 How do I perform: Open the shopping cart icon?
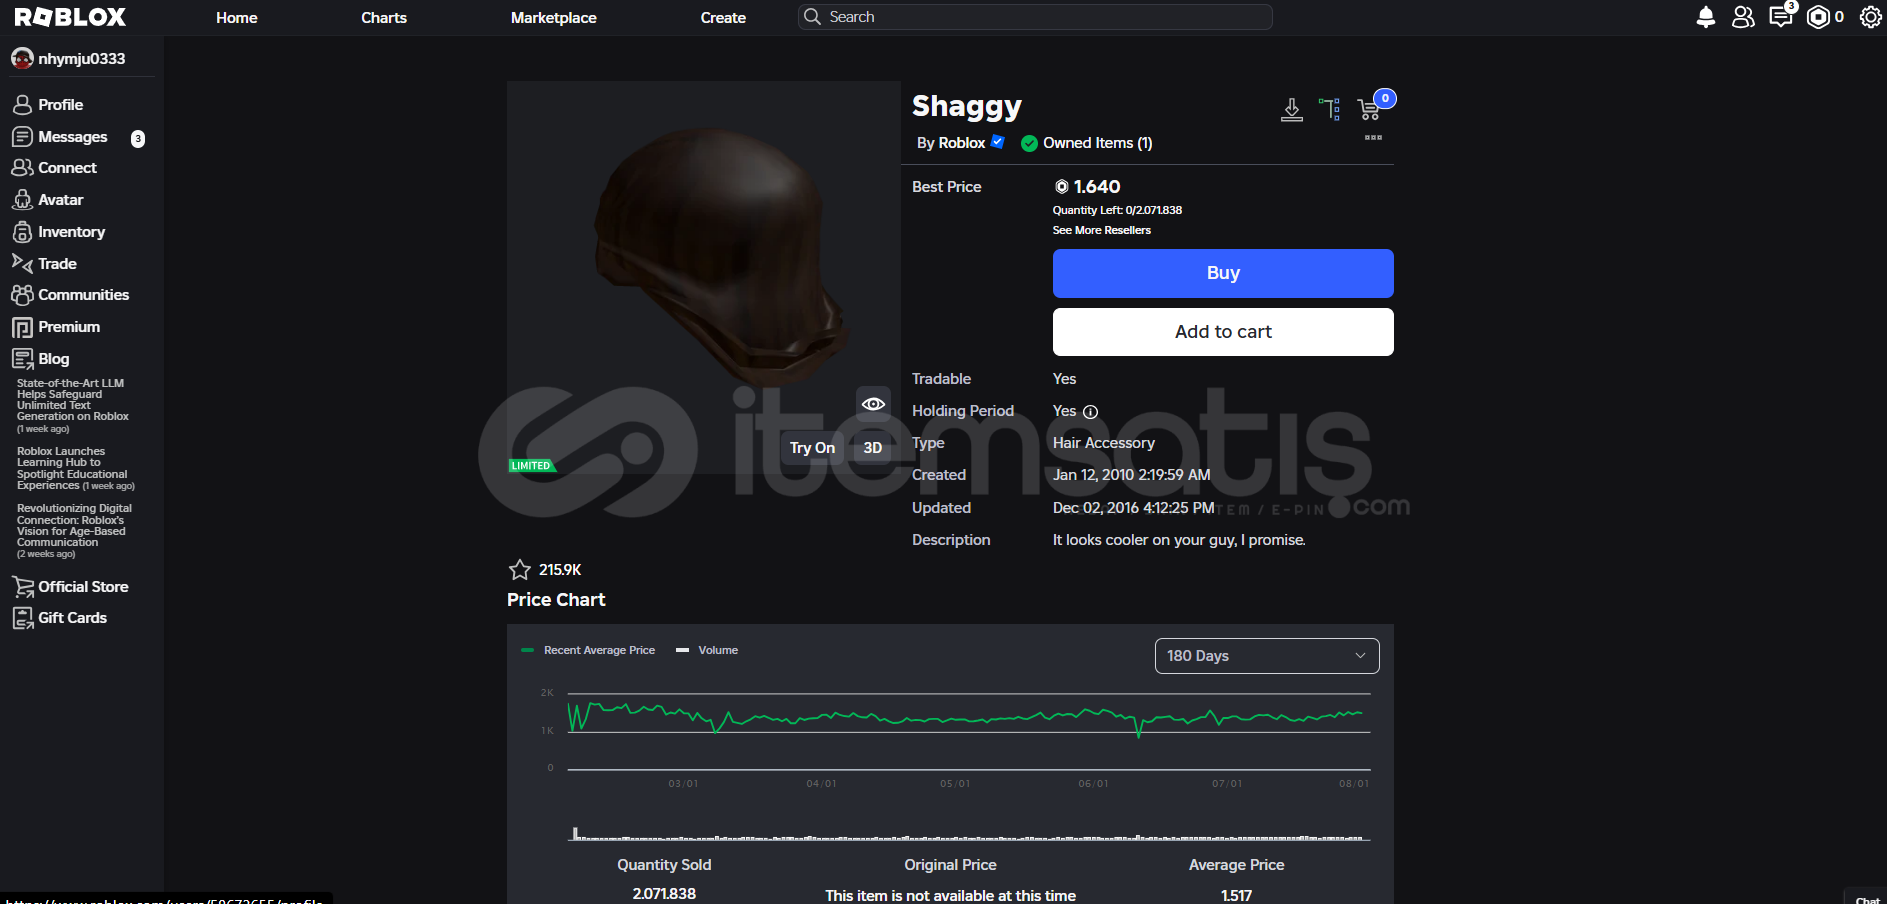pyautogui.click(x=1369, y=109)
